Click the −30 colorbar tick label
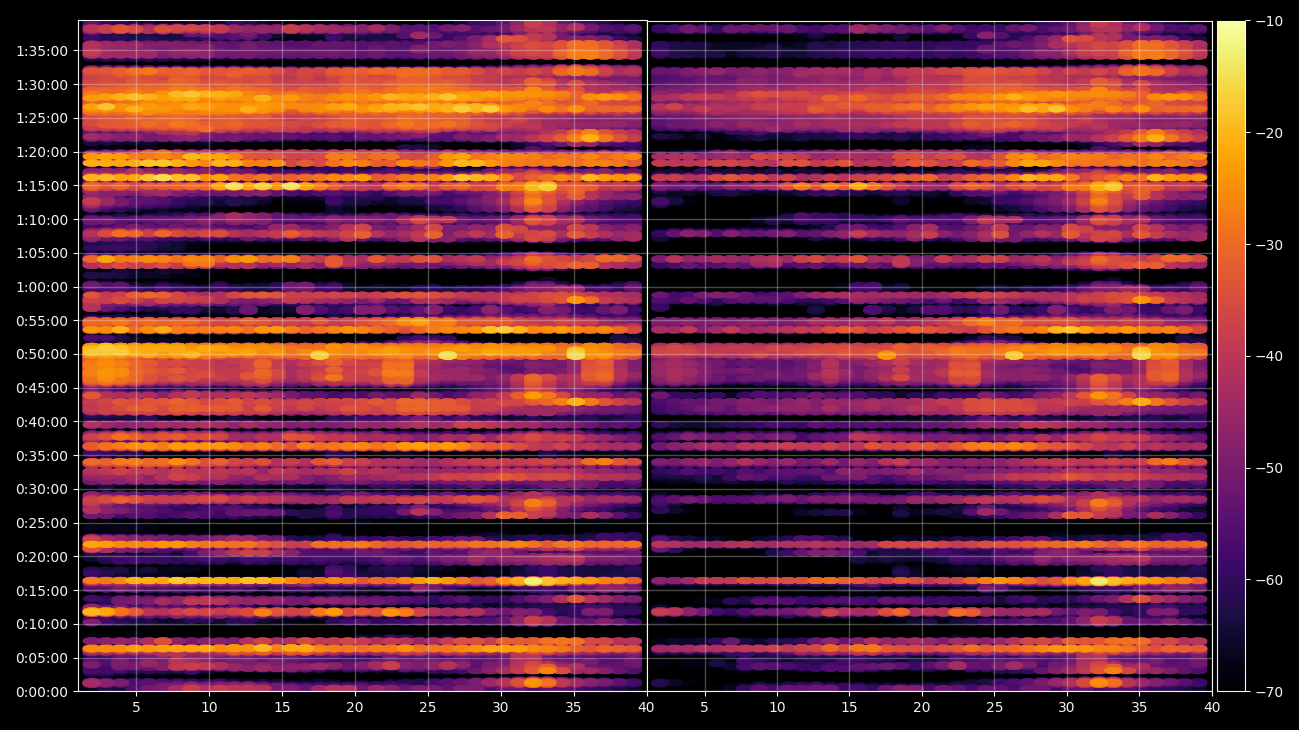The image size is (1299, 730). coord(1268,245)
